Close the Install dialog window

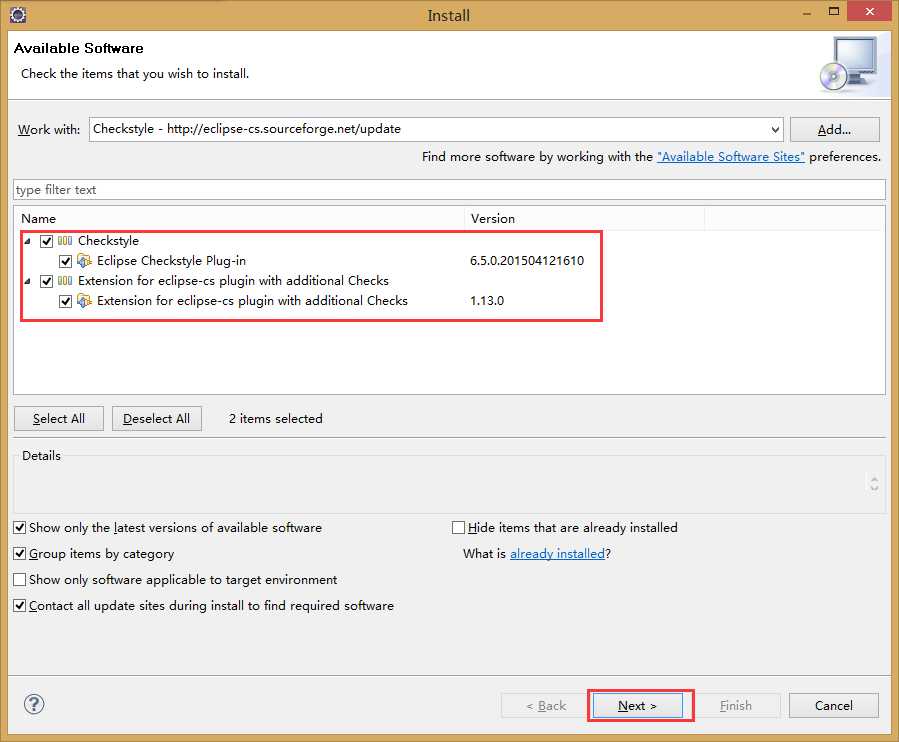coord(869,11)
